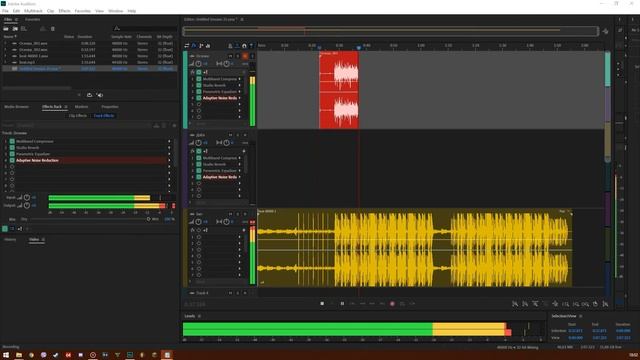Image resolution: width=640 pixels, height=360 pixels.
Task: Toggle Parametric Equalizer power in Effects Rack
Action: tap(12, 154)
